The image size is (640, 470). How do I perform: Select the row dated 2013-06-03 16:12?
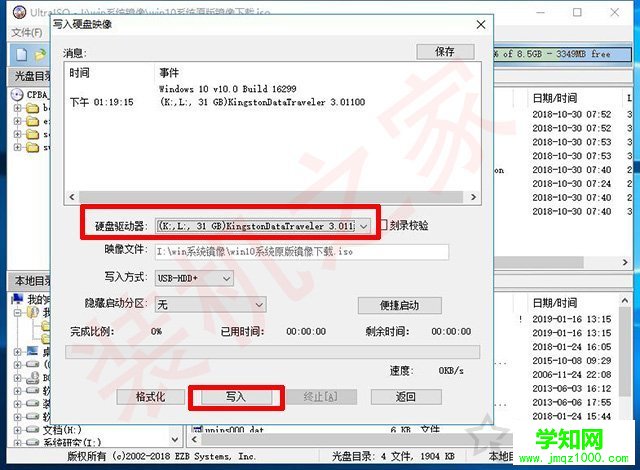(x=571, y=389)
